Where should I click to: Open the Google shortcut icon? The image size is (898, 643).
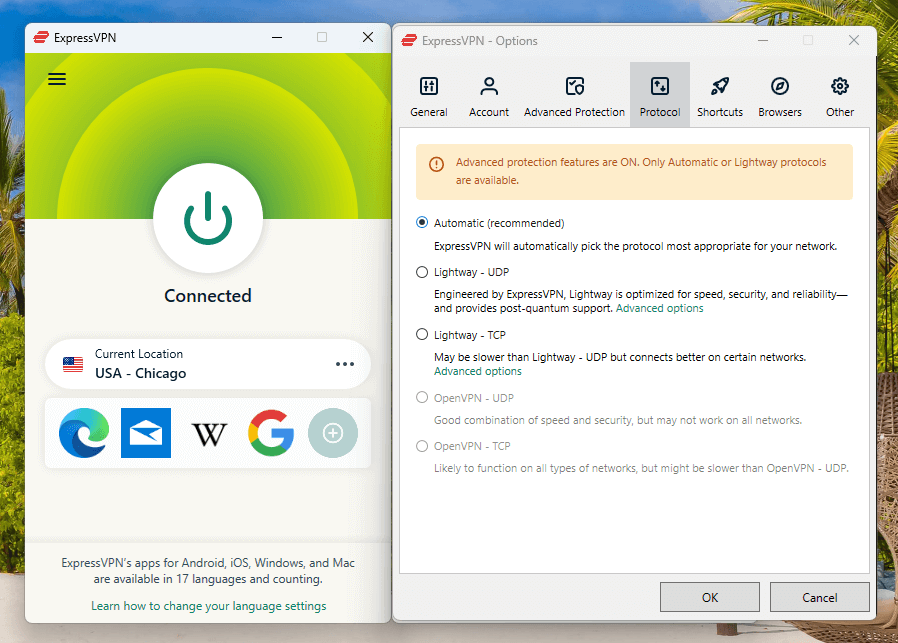click(271, 433)
